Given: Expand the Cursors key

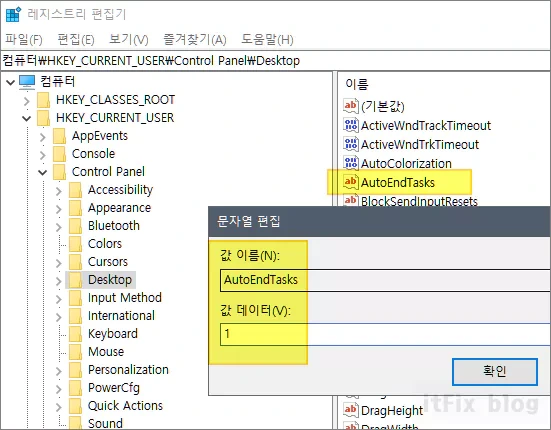Looking at the screenshot, I should pos(59,263).
